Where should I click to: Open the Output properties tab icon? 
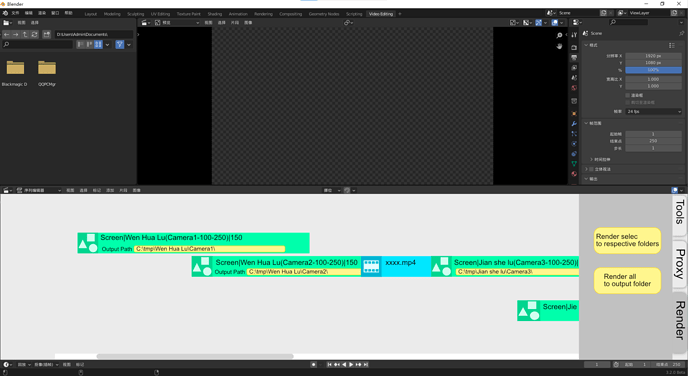coord(574,58)
